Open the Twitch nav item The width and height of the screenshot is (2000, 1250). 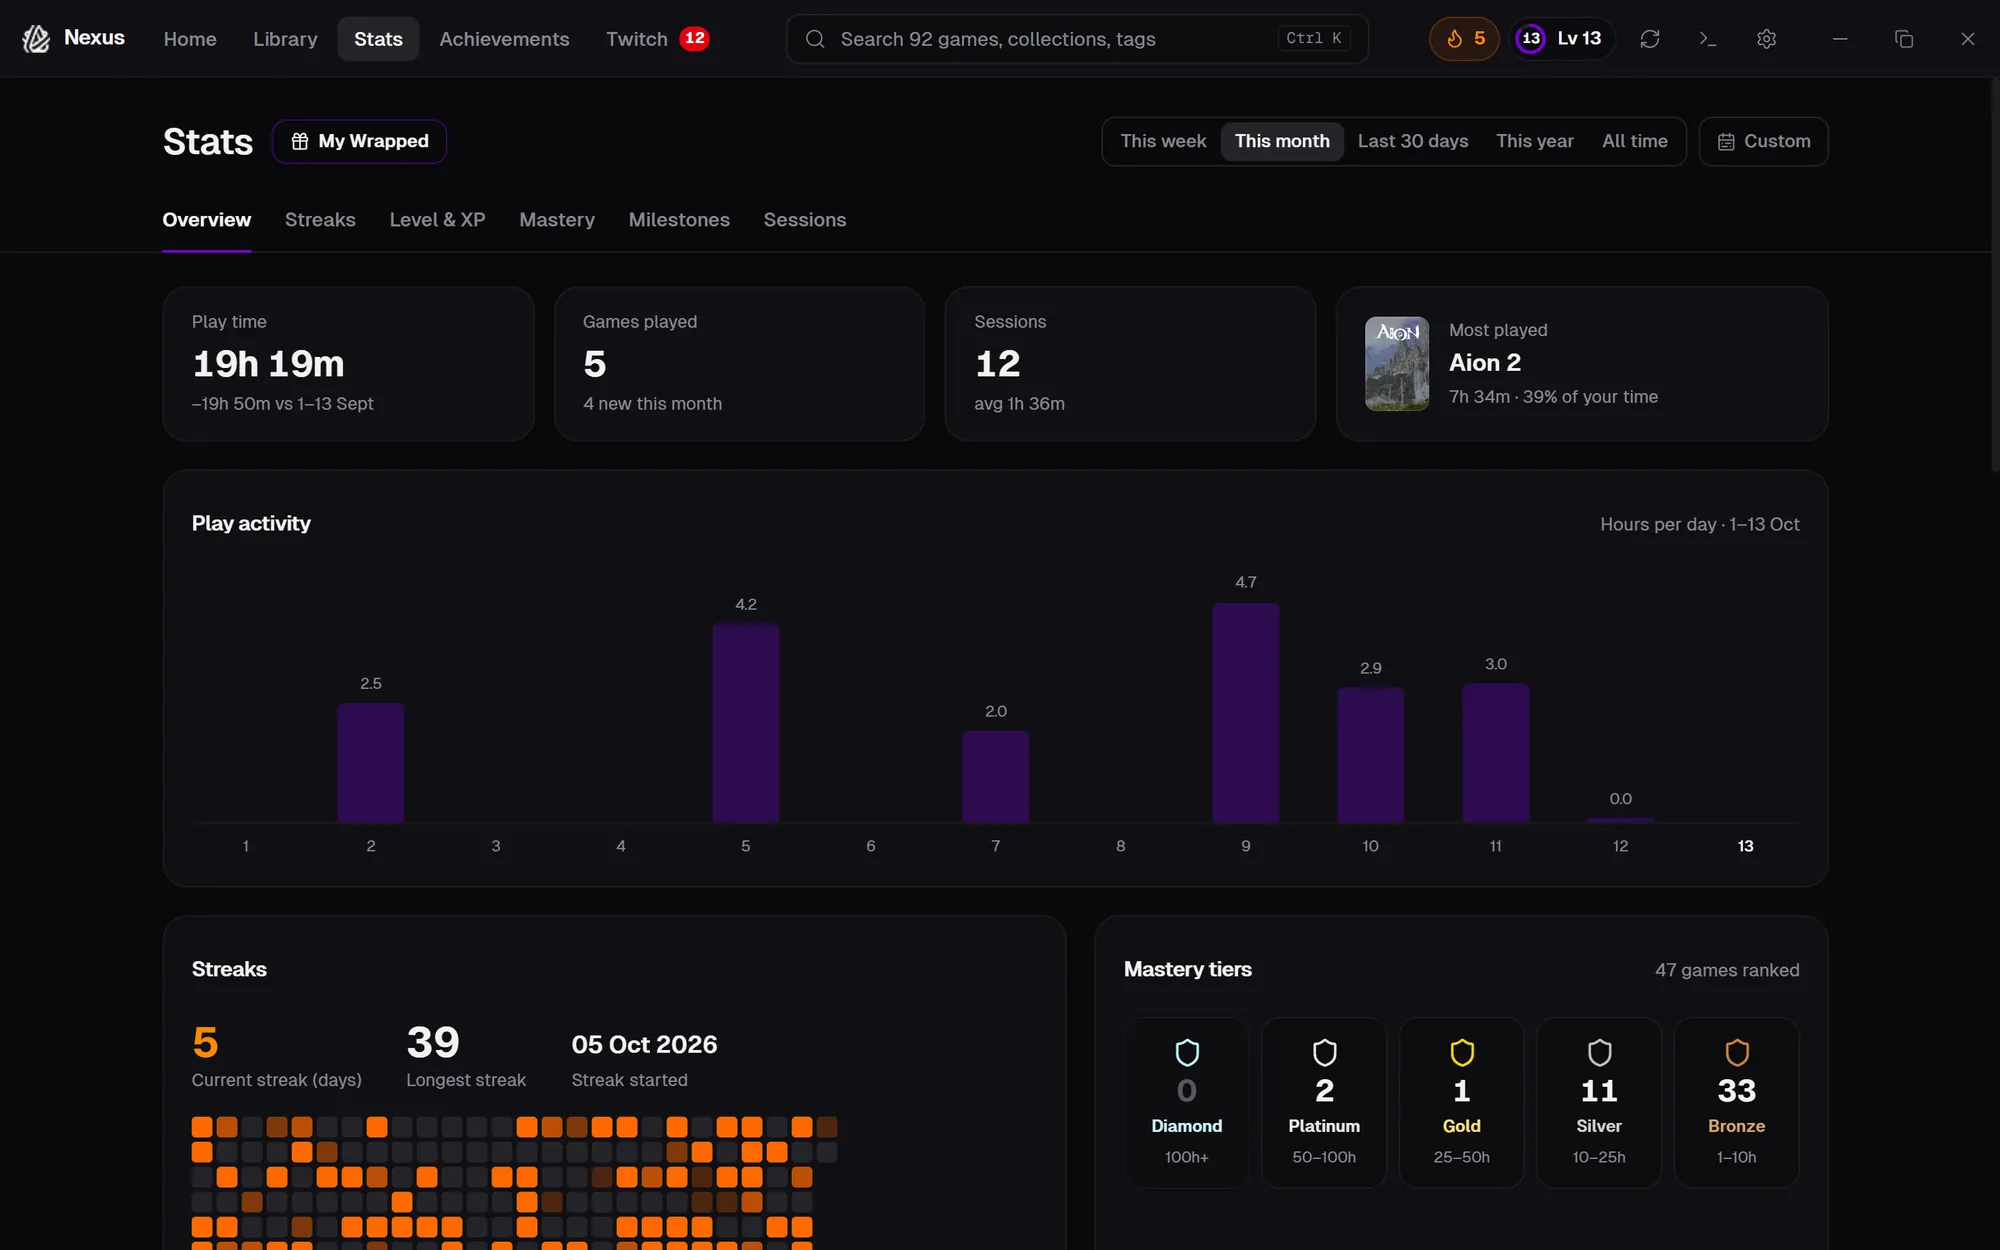657,39
